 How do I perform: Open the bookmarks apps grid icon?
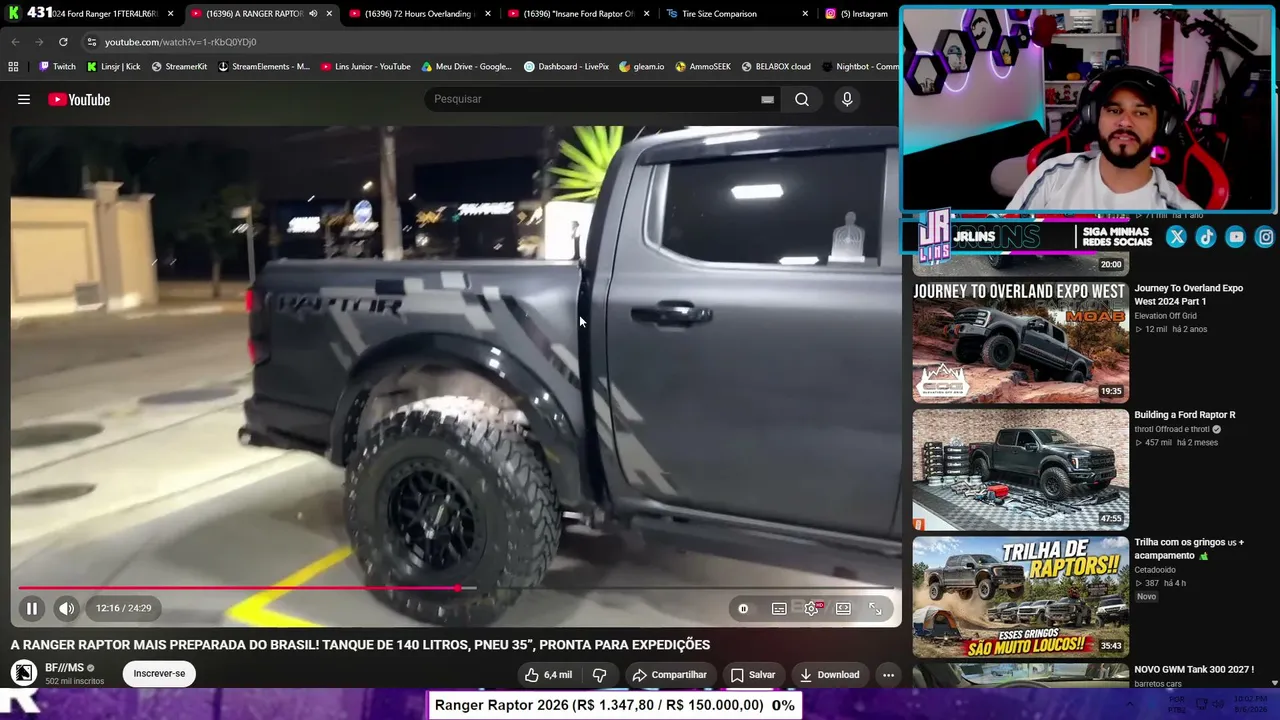tap(13, 67)
